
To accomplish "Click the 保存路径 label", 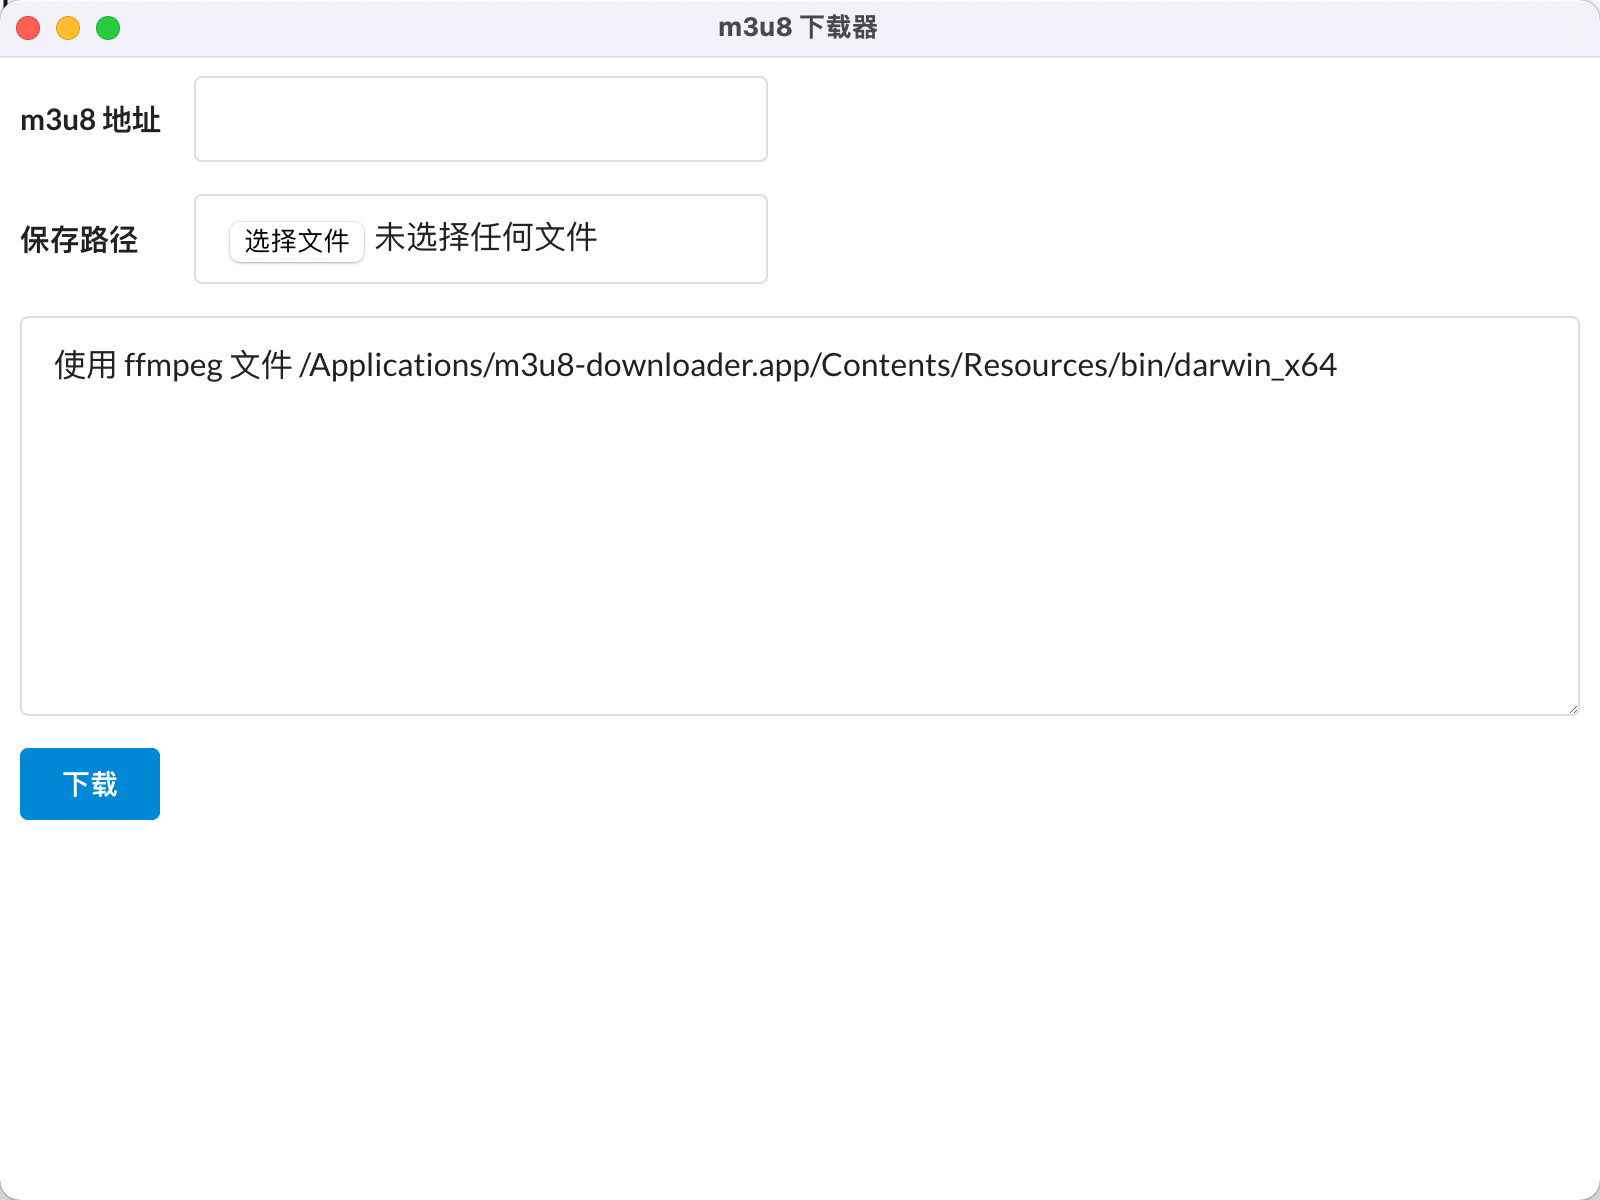I will point(79,240).
